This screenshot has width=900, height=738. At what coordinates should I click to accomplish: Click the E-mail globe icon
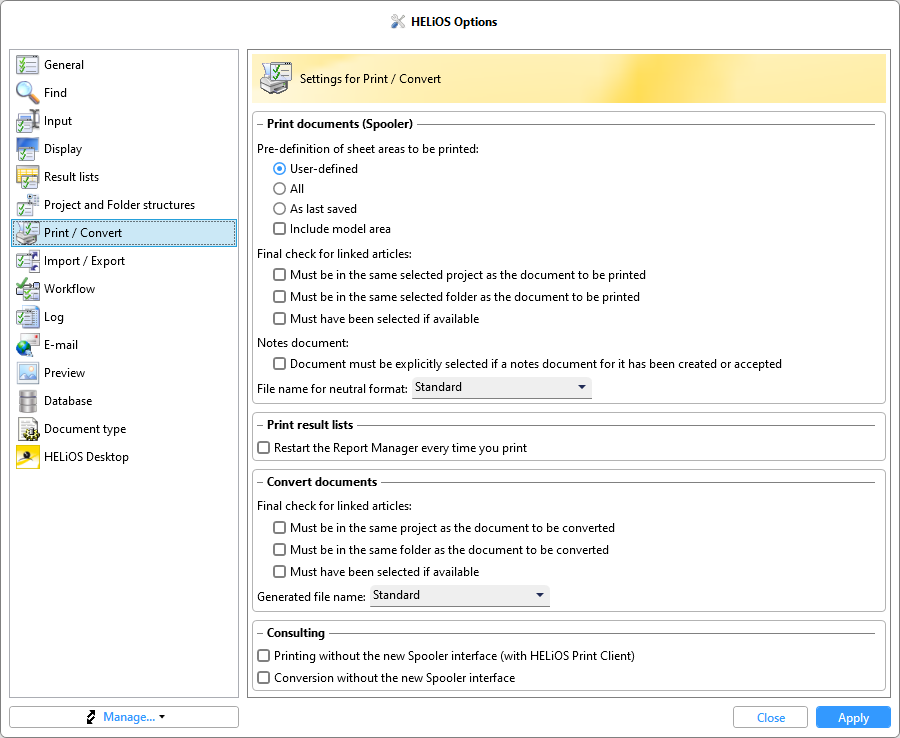[28, 345]
